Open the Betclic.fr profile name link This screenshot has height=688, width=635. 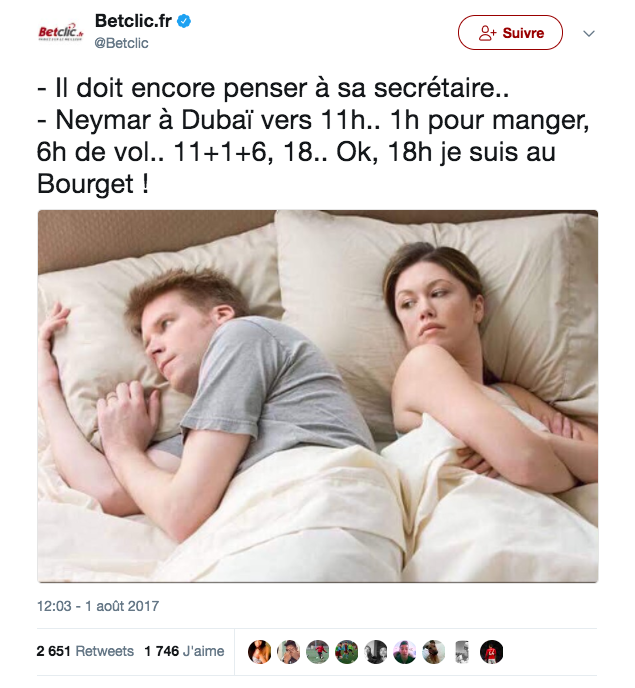(x=133, y=21)
